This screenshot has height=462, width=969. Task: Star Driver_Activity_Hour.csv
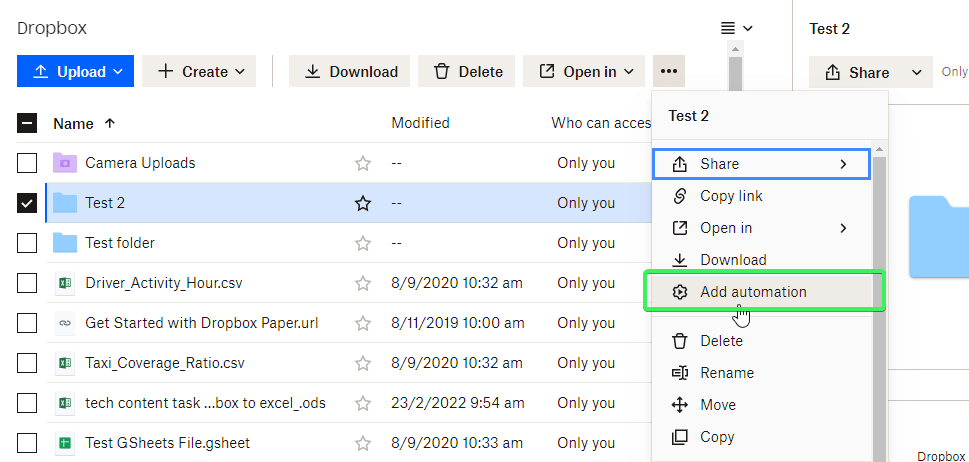[x=363, y=284]
